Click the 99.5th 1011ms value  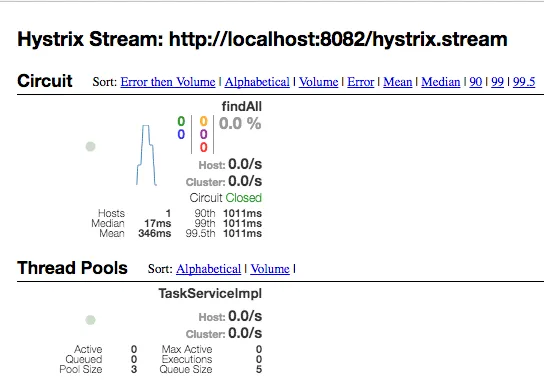(243, 233)
